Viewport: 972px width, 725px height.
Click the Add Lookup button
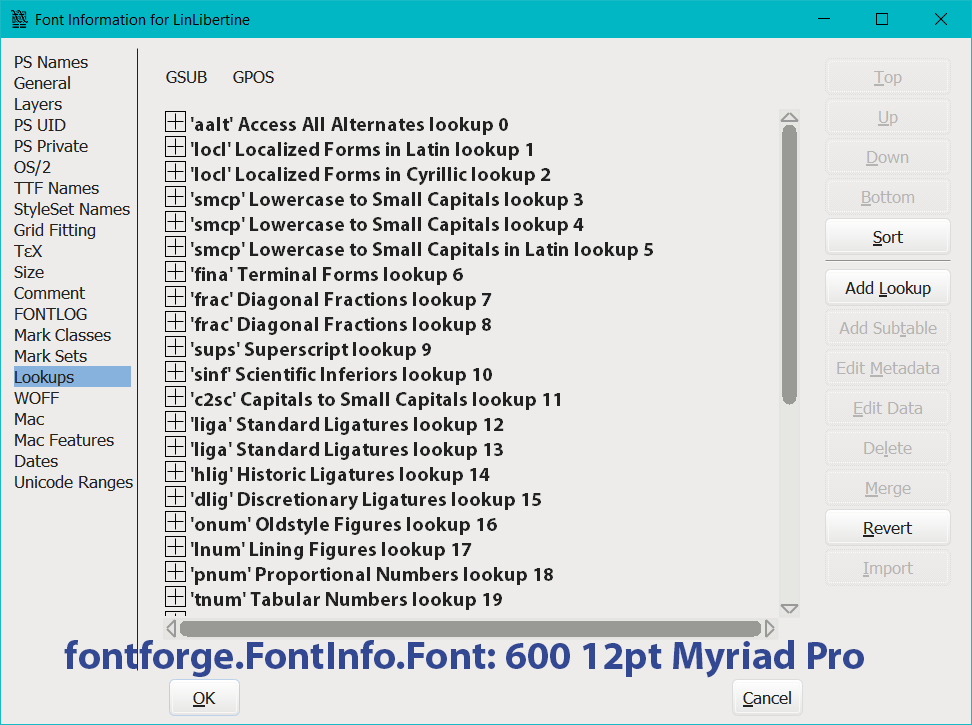coord(887,288)
